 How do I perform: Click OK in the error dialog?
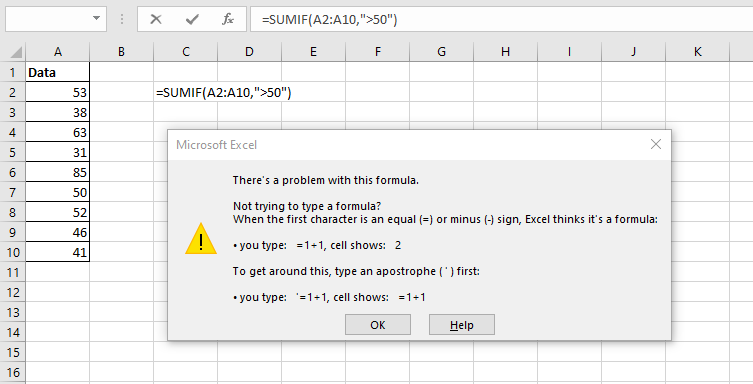[377, 325]
